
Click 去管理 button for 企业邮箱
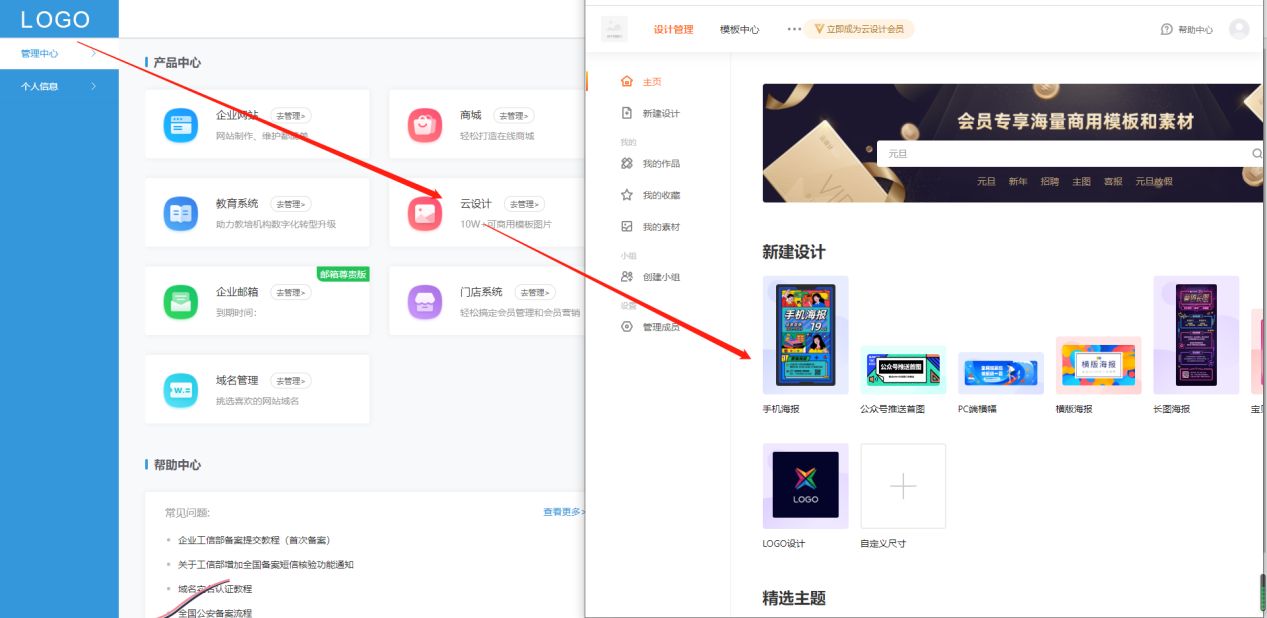point(291,292)
